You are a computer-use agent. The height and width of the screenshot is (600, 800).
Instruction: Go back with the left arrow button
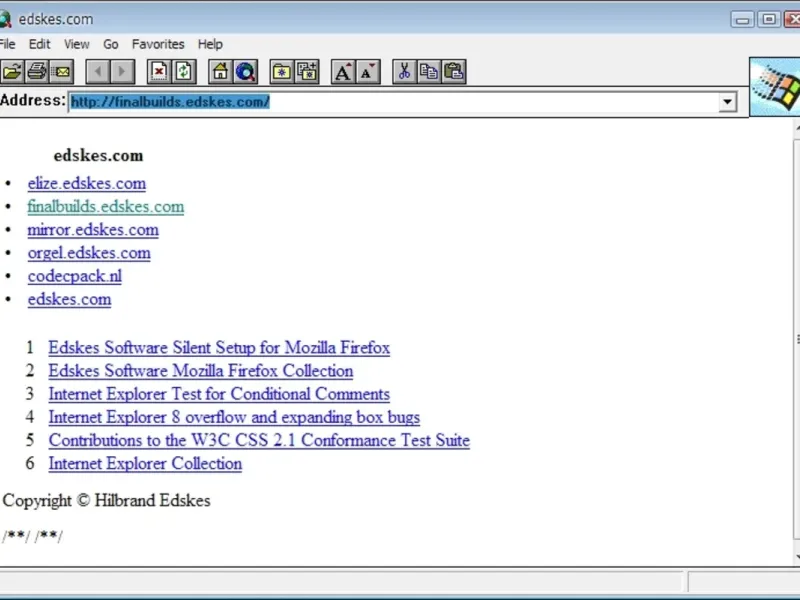click(x=98, y=71)
